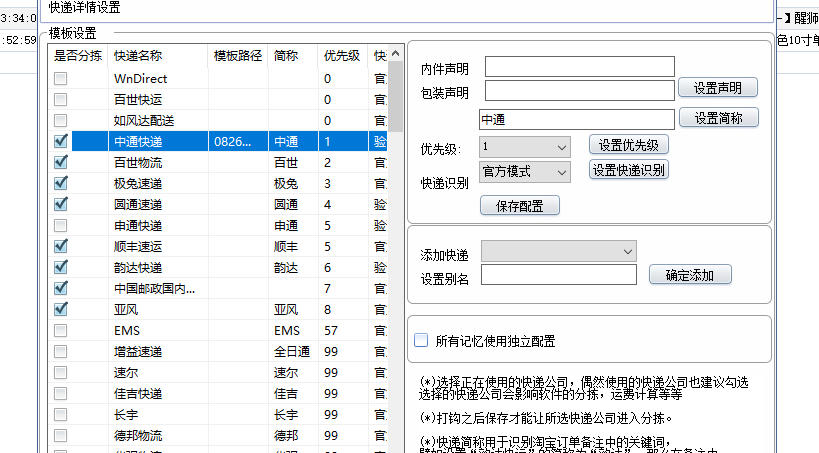This screenshot has height=453, width=819.
Task: Click 设置快递识别 button
Action: coord(628,170)
